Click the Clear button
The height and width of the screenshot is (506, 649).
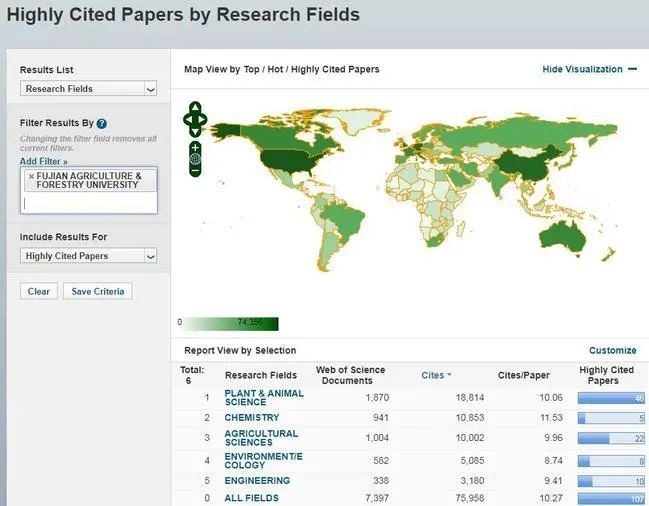click(x=39, y=291)
